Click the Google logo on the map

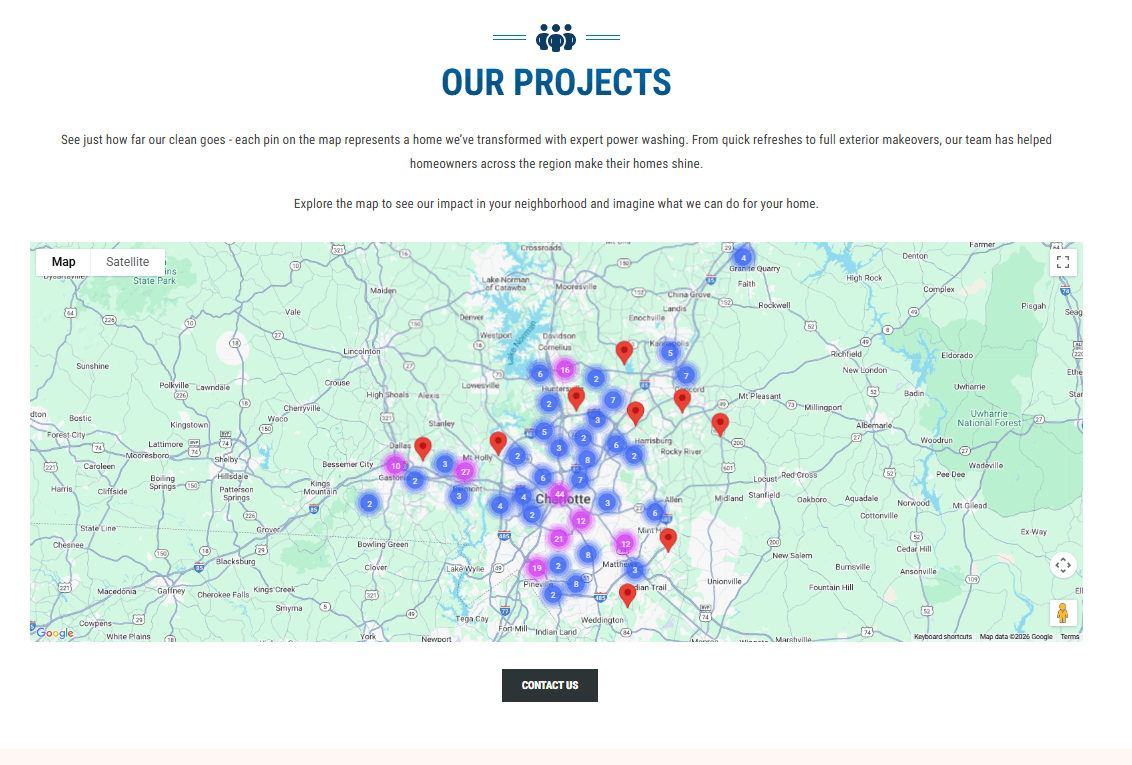pyautogui.click(x=55, y=633)
